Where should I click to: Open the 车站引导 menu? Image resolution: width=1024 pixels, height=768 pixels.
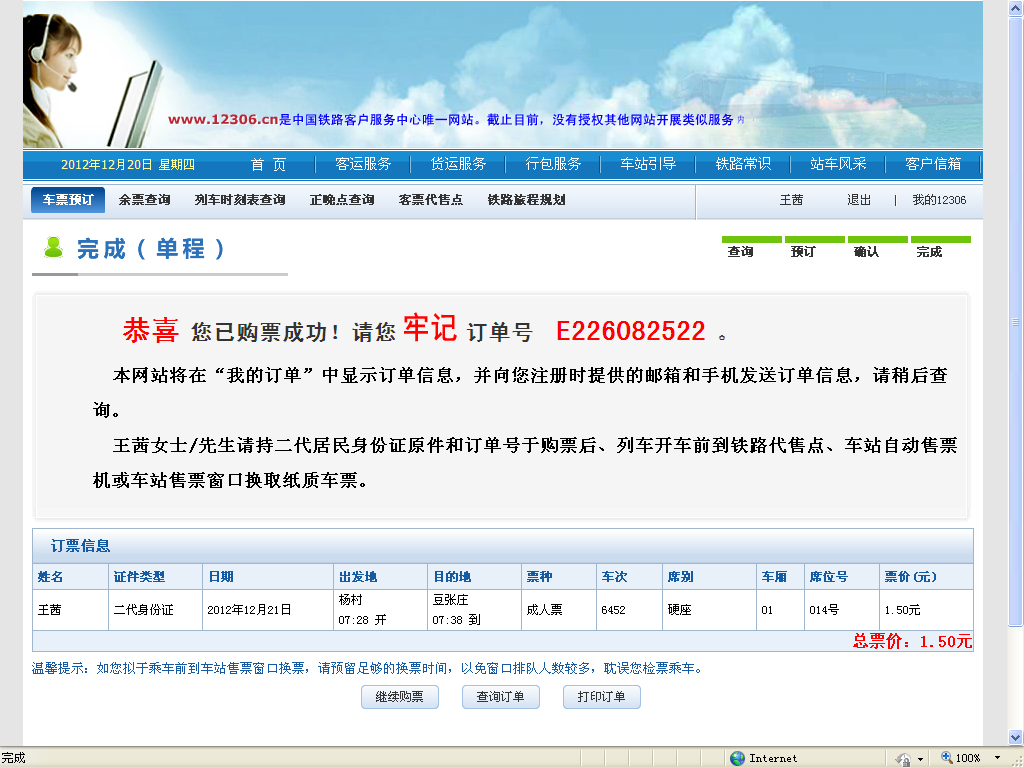(648, 164)
